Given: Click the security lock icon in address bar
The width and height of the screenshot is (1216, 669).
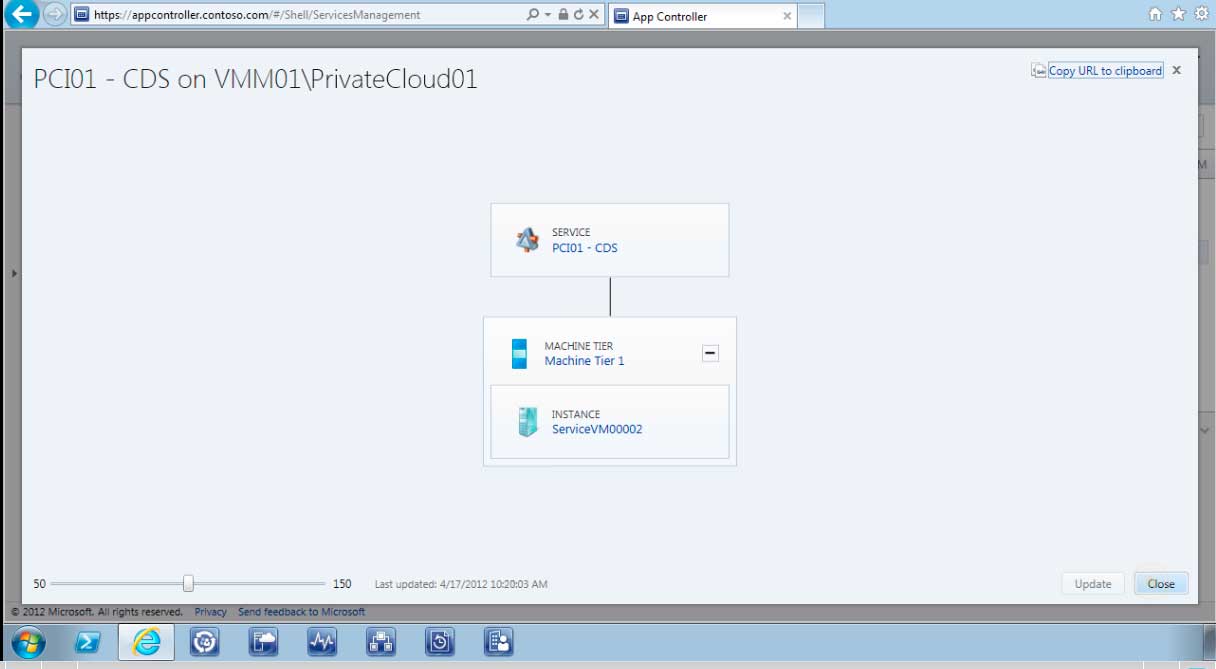Looking at the screenshot, I should click(x=563, y=14).
